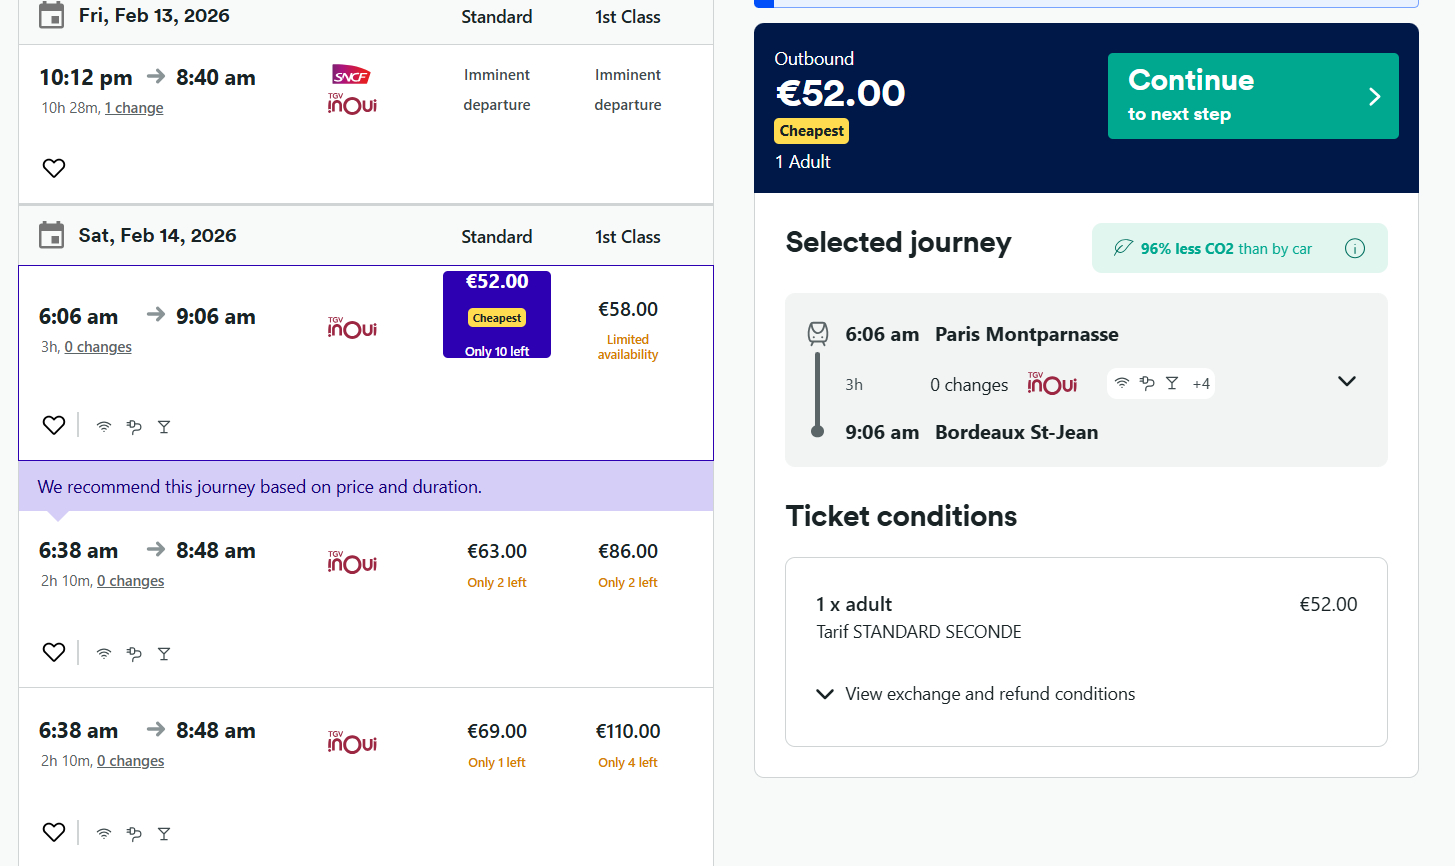
Task: Open "0 changes" link for 6:06 am train
Action: pos(98,347)
